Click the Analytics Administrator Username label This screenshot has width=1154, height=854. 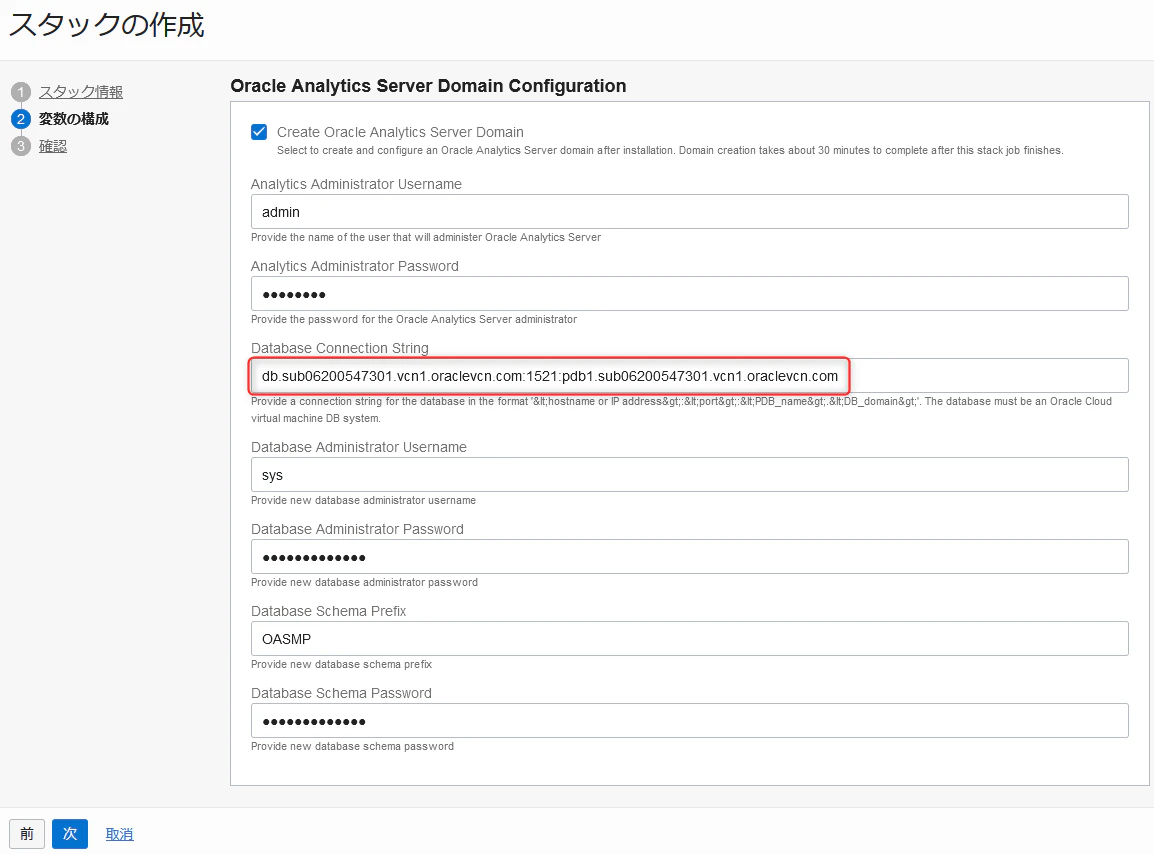click(x=356, y=184)
